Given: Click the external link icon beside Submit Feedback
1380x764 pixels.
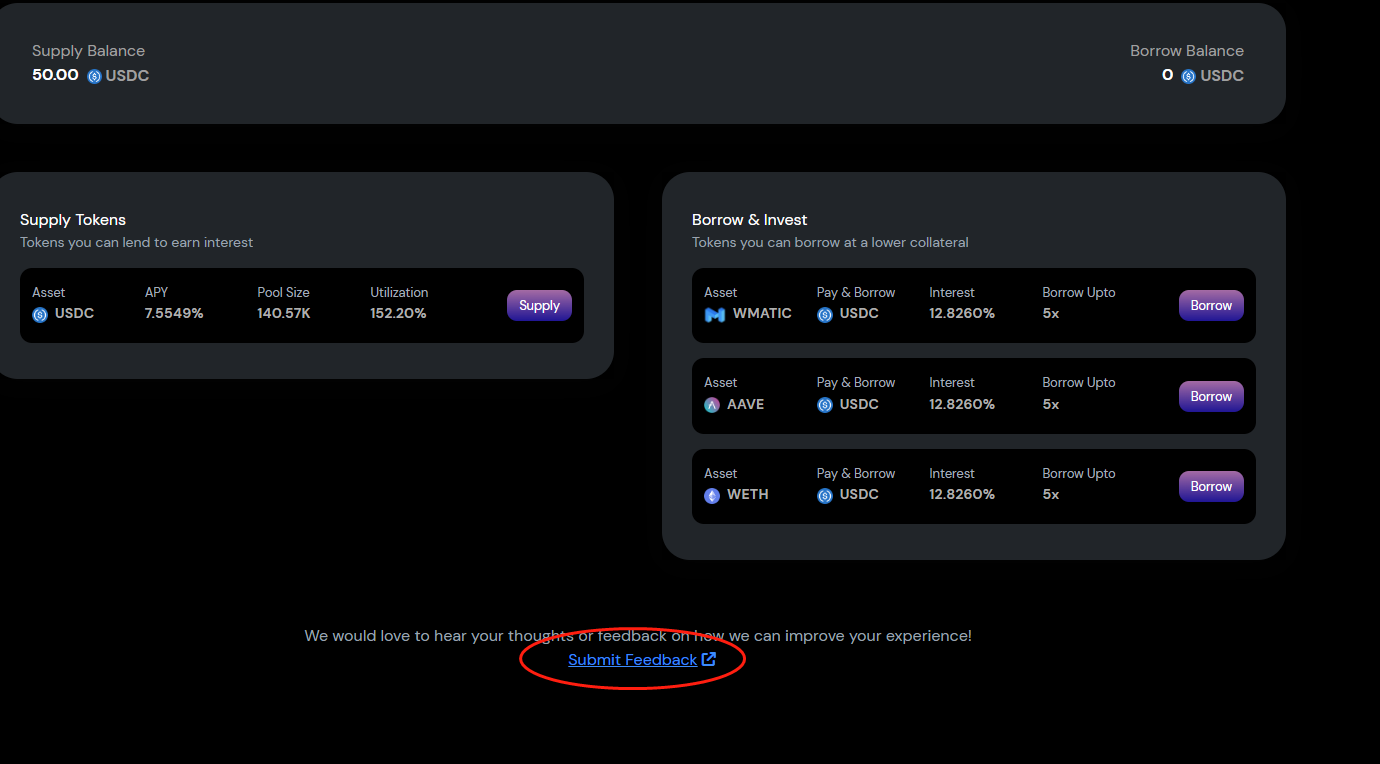Looking at the screenshot, I should tap(709, 659).
